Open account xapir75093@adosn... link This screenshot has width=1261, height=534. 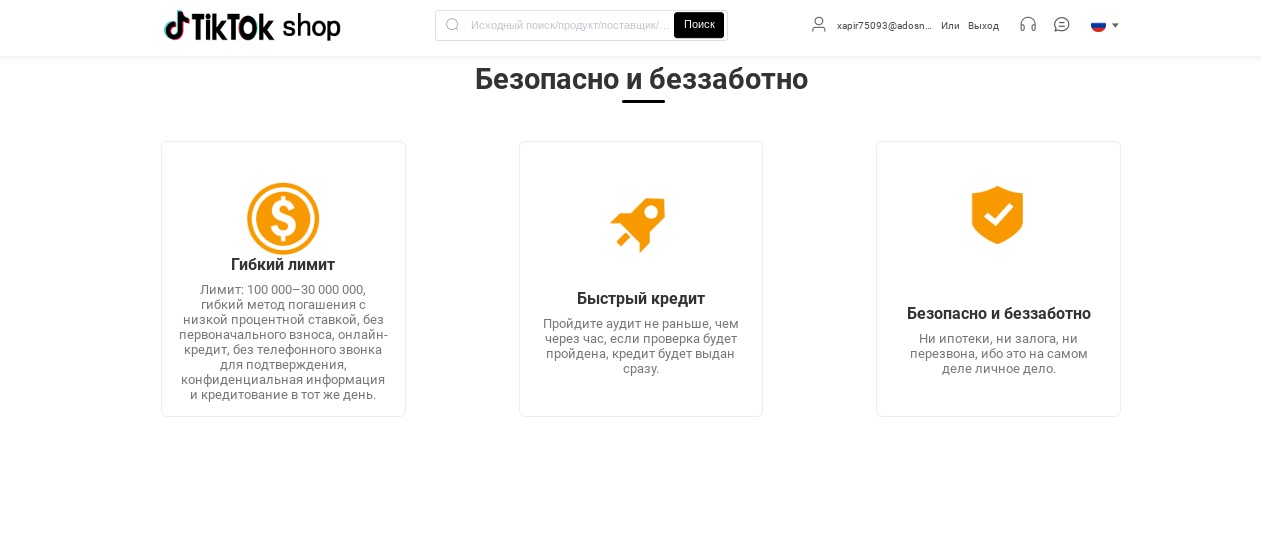pos(884,26)
